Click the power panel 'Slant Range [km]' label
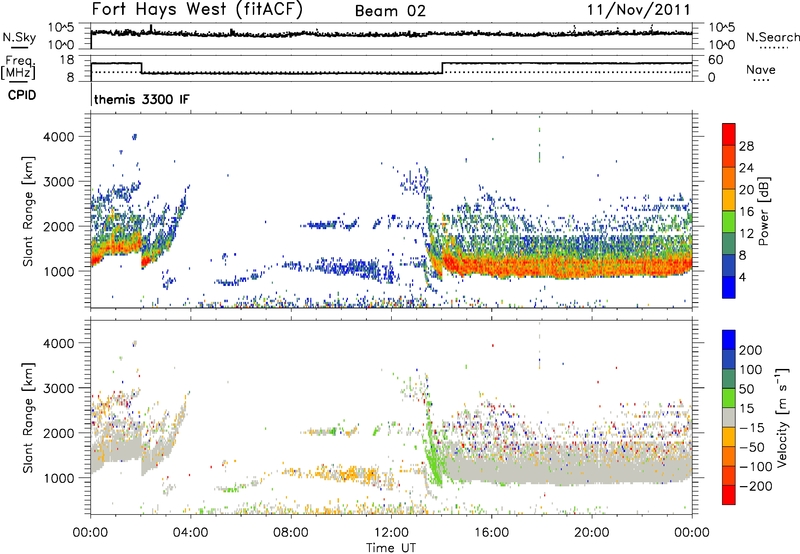Image resolution: width=800 pixels, height=554 pixels. 28,211
